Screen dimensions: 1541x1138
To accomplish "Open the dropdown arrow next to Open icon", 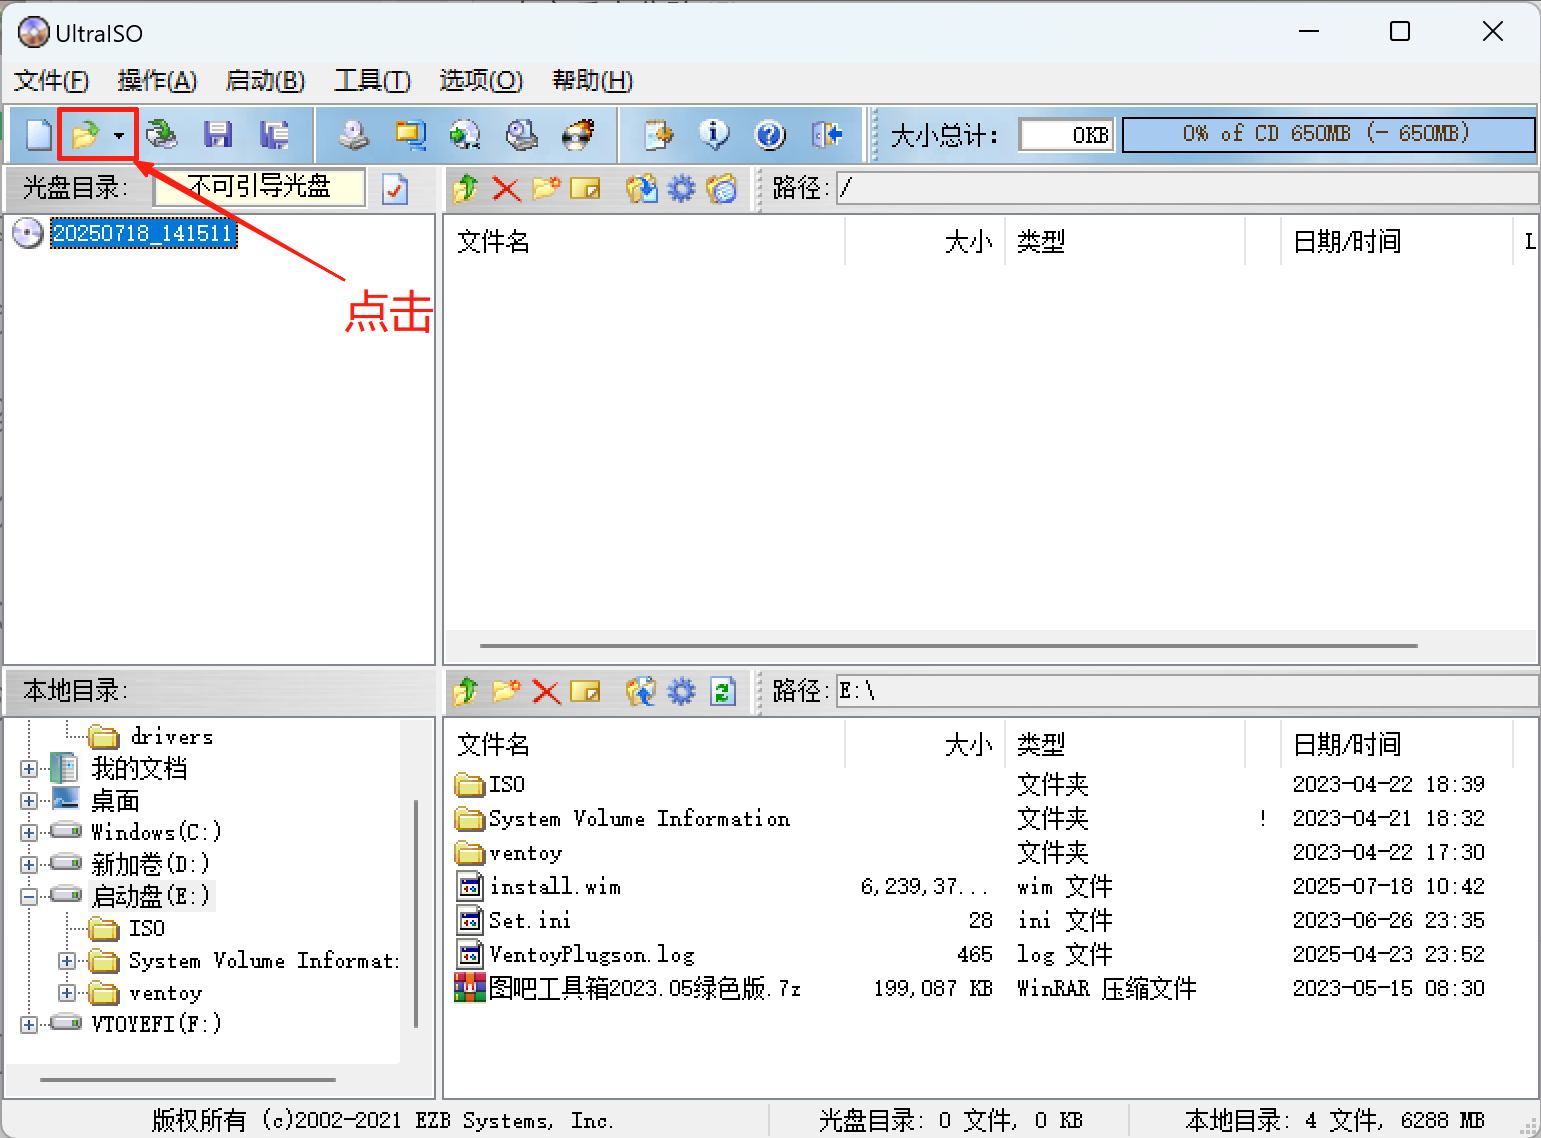I will (x=119, y=135).
